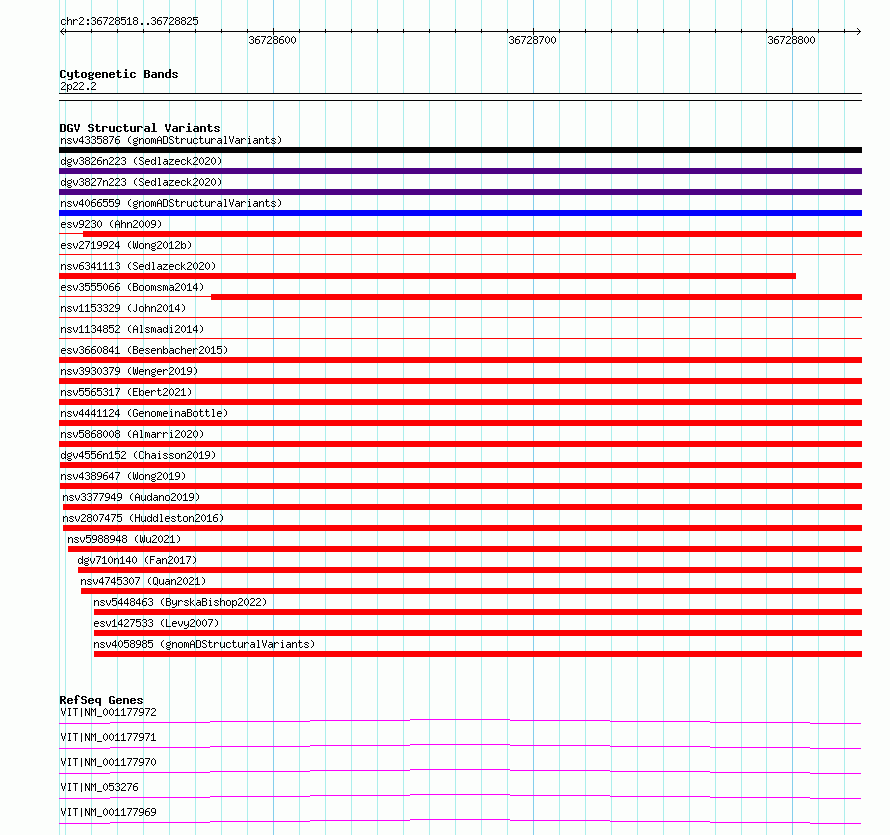Select variant nsv4745307 (Quan2021) label
The width and height of the screenshot is (890, 835).
pyautogui.click(x=143, y=581)
